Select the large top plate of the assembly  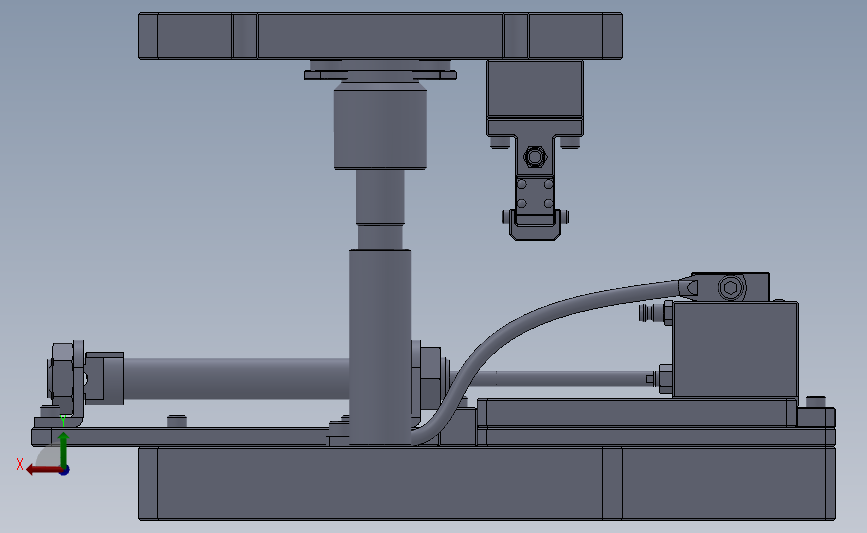click(380, 36)
